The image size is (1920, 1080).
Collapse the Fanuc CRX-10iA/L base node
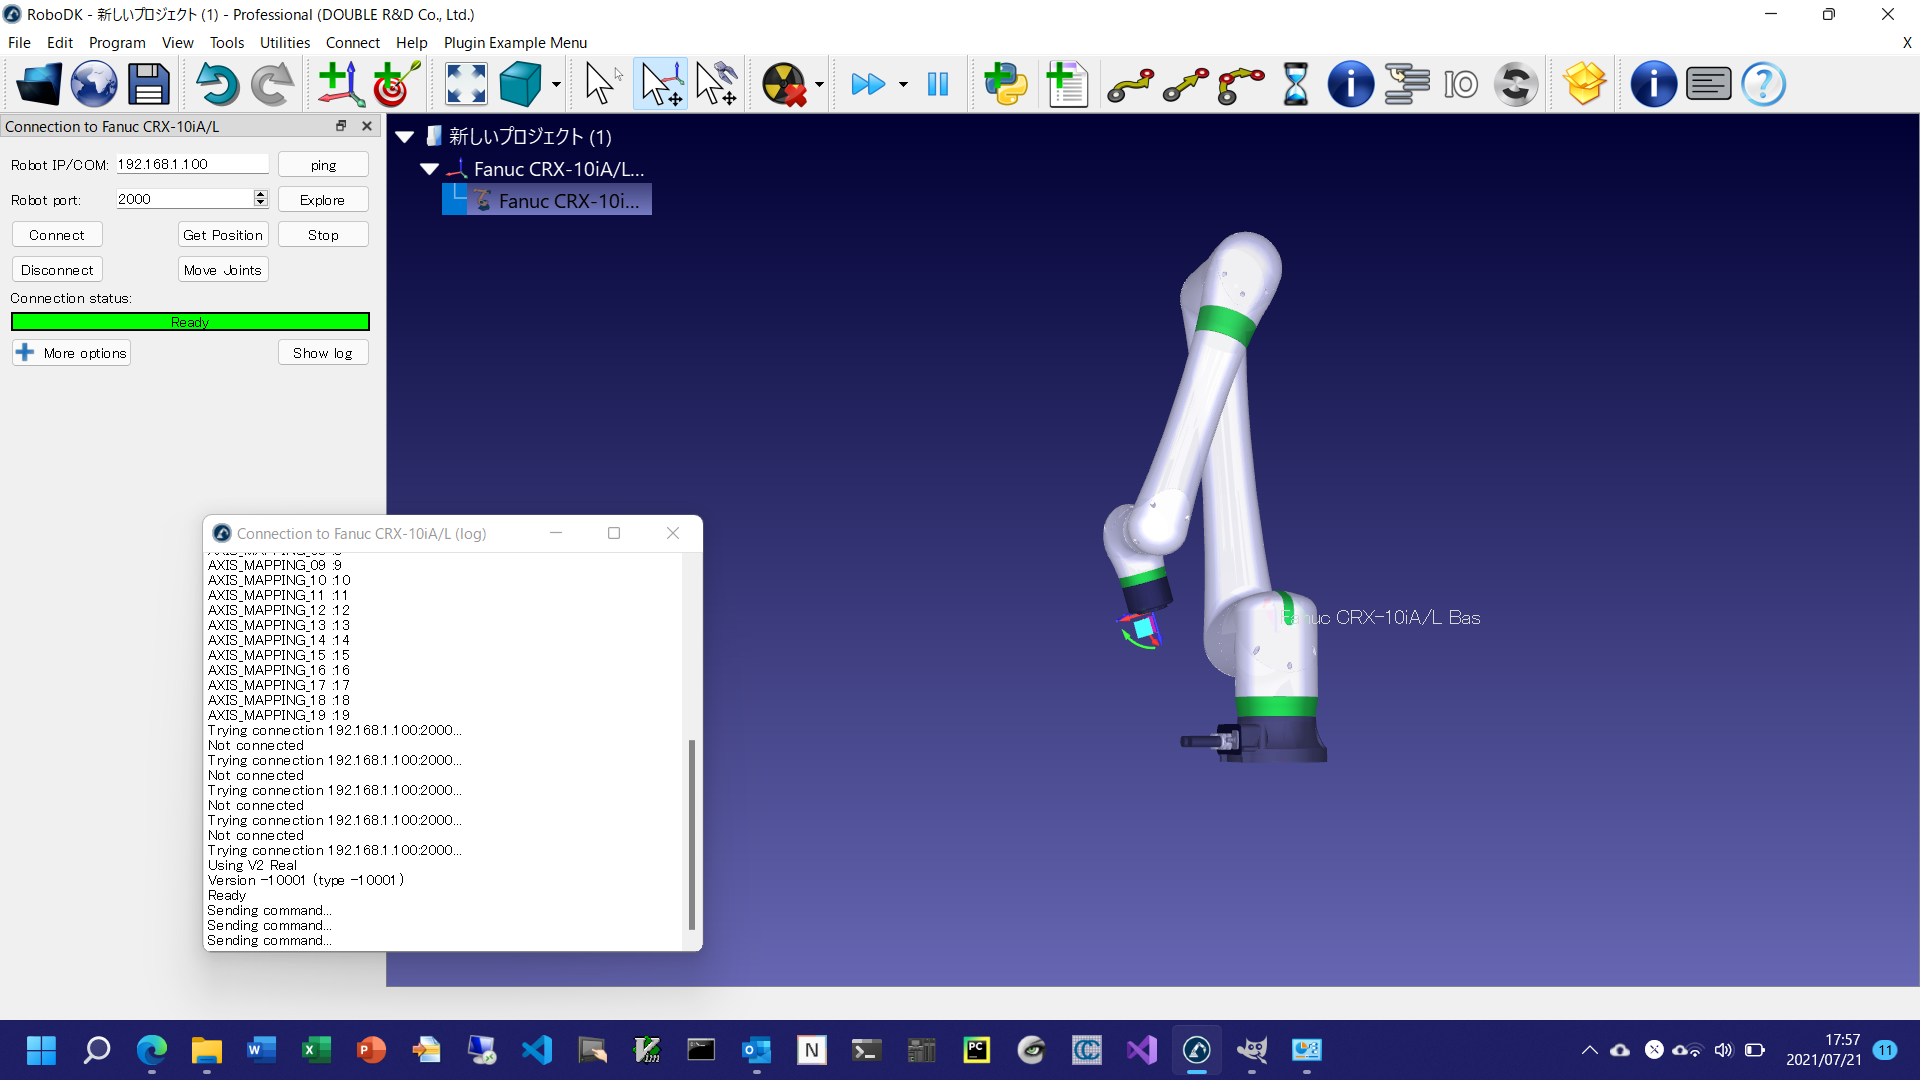(x=430, y=169)
